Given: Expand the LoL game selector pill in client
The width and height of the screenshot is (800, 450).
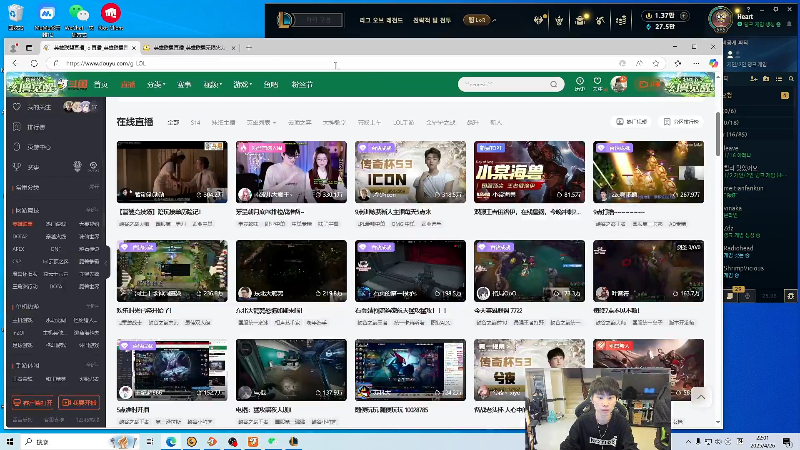Looking at the screenshot, I should 477,20.
